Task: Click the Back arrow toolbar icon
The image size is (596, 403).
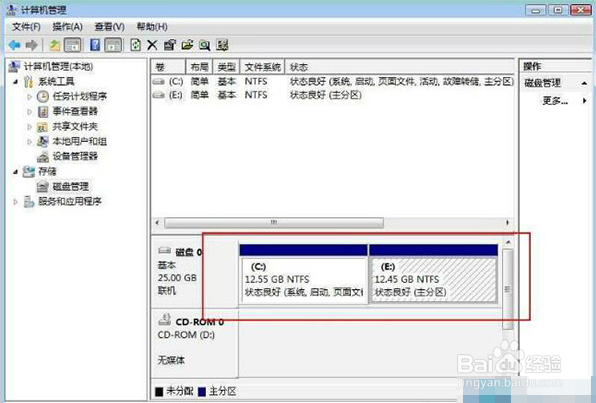Action: [x=14, y=45]
